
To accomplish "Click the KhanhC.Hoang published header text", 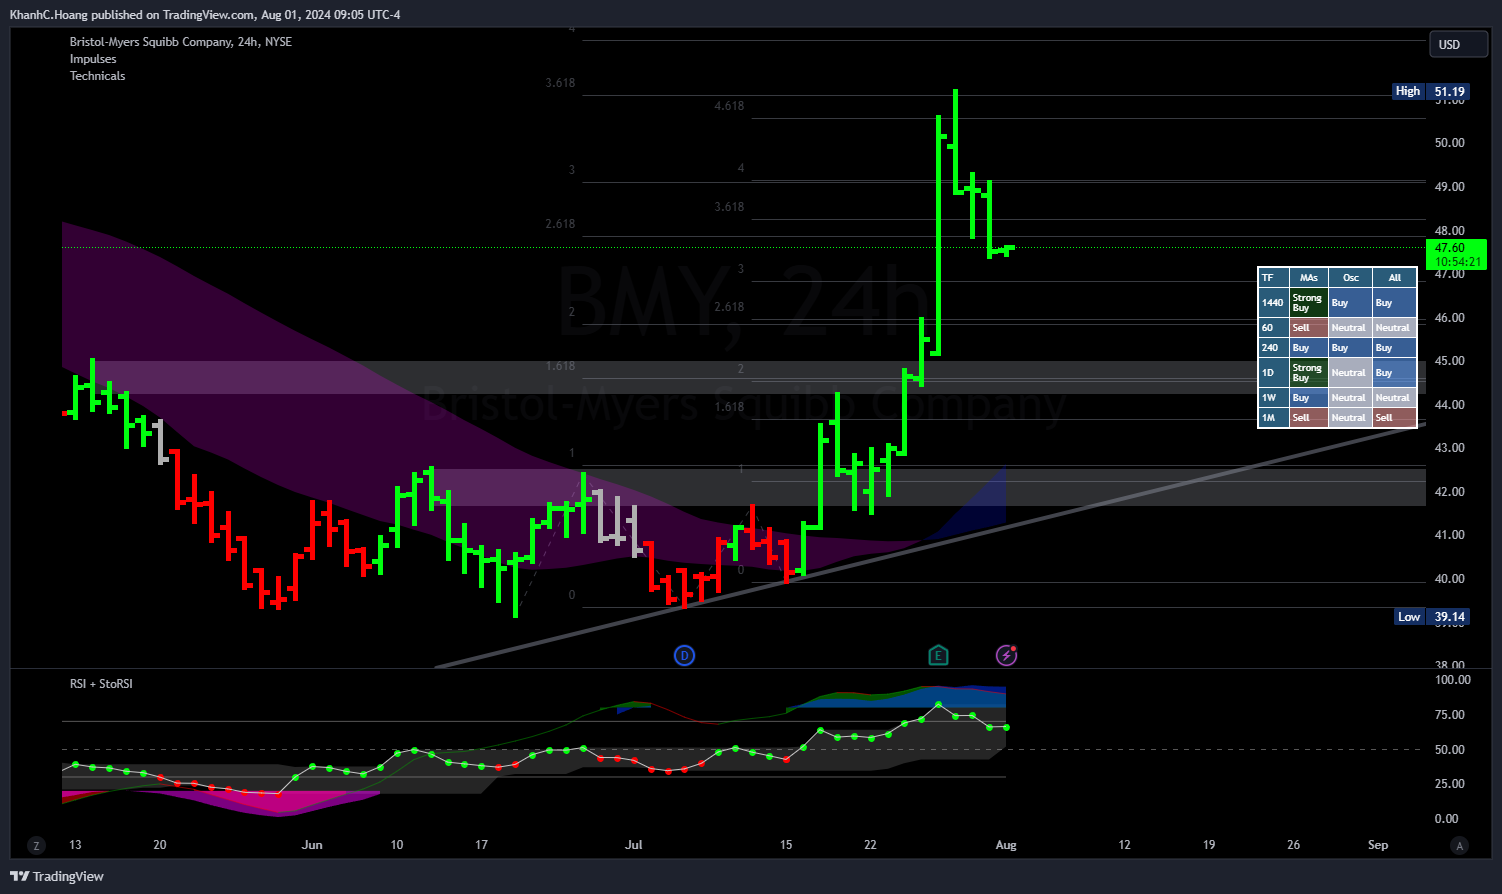I will [205, 15].
